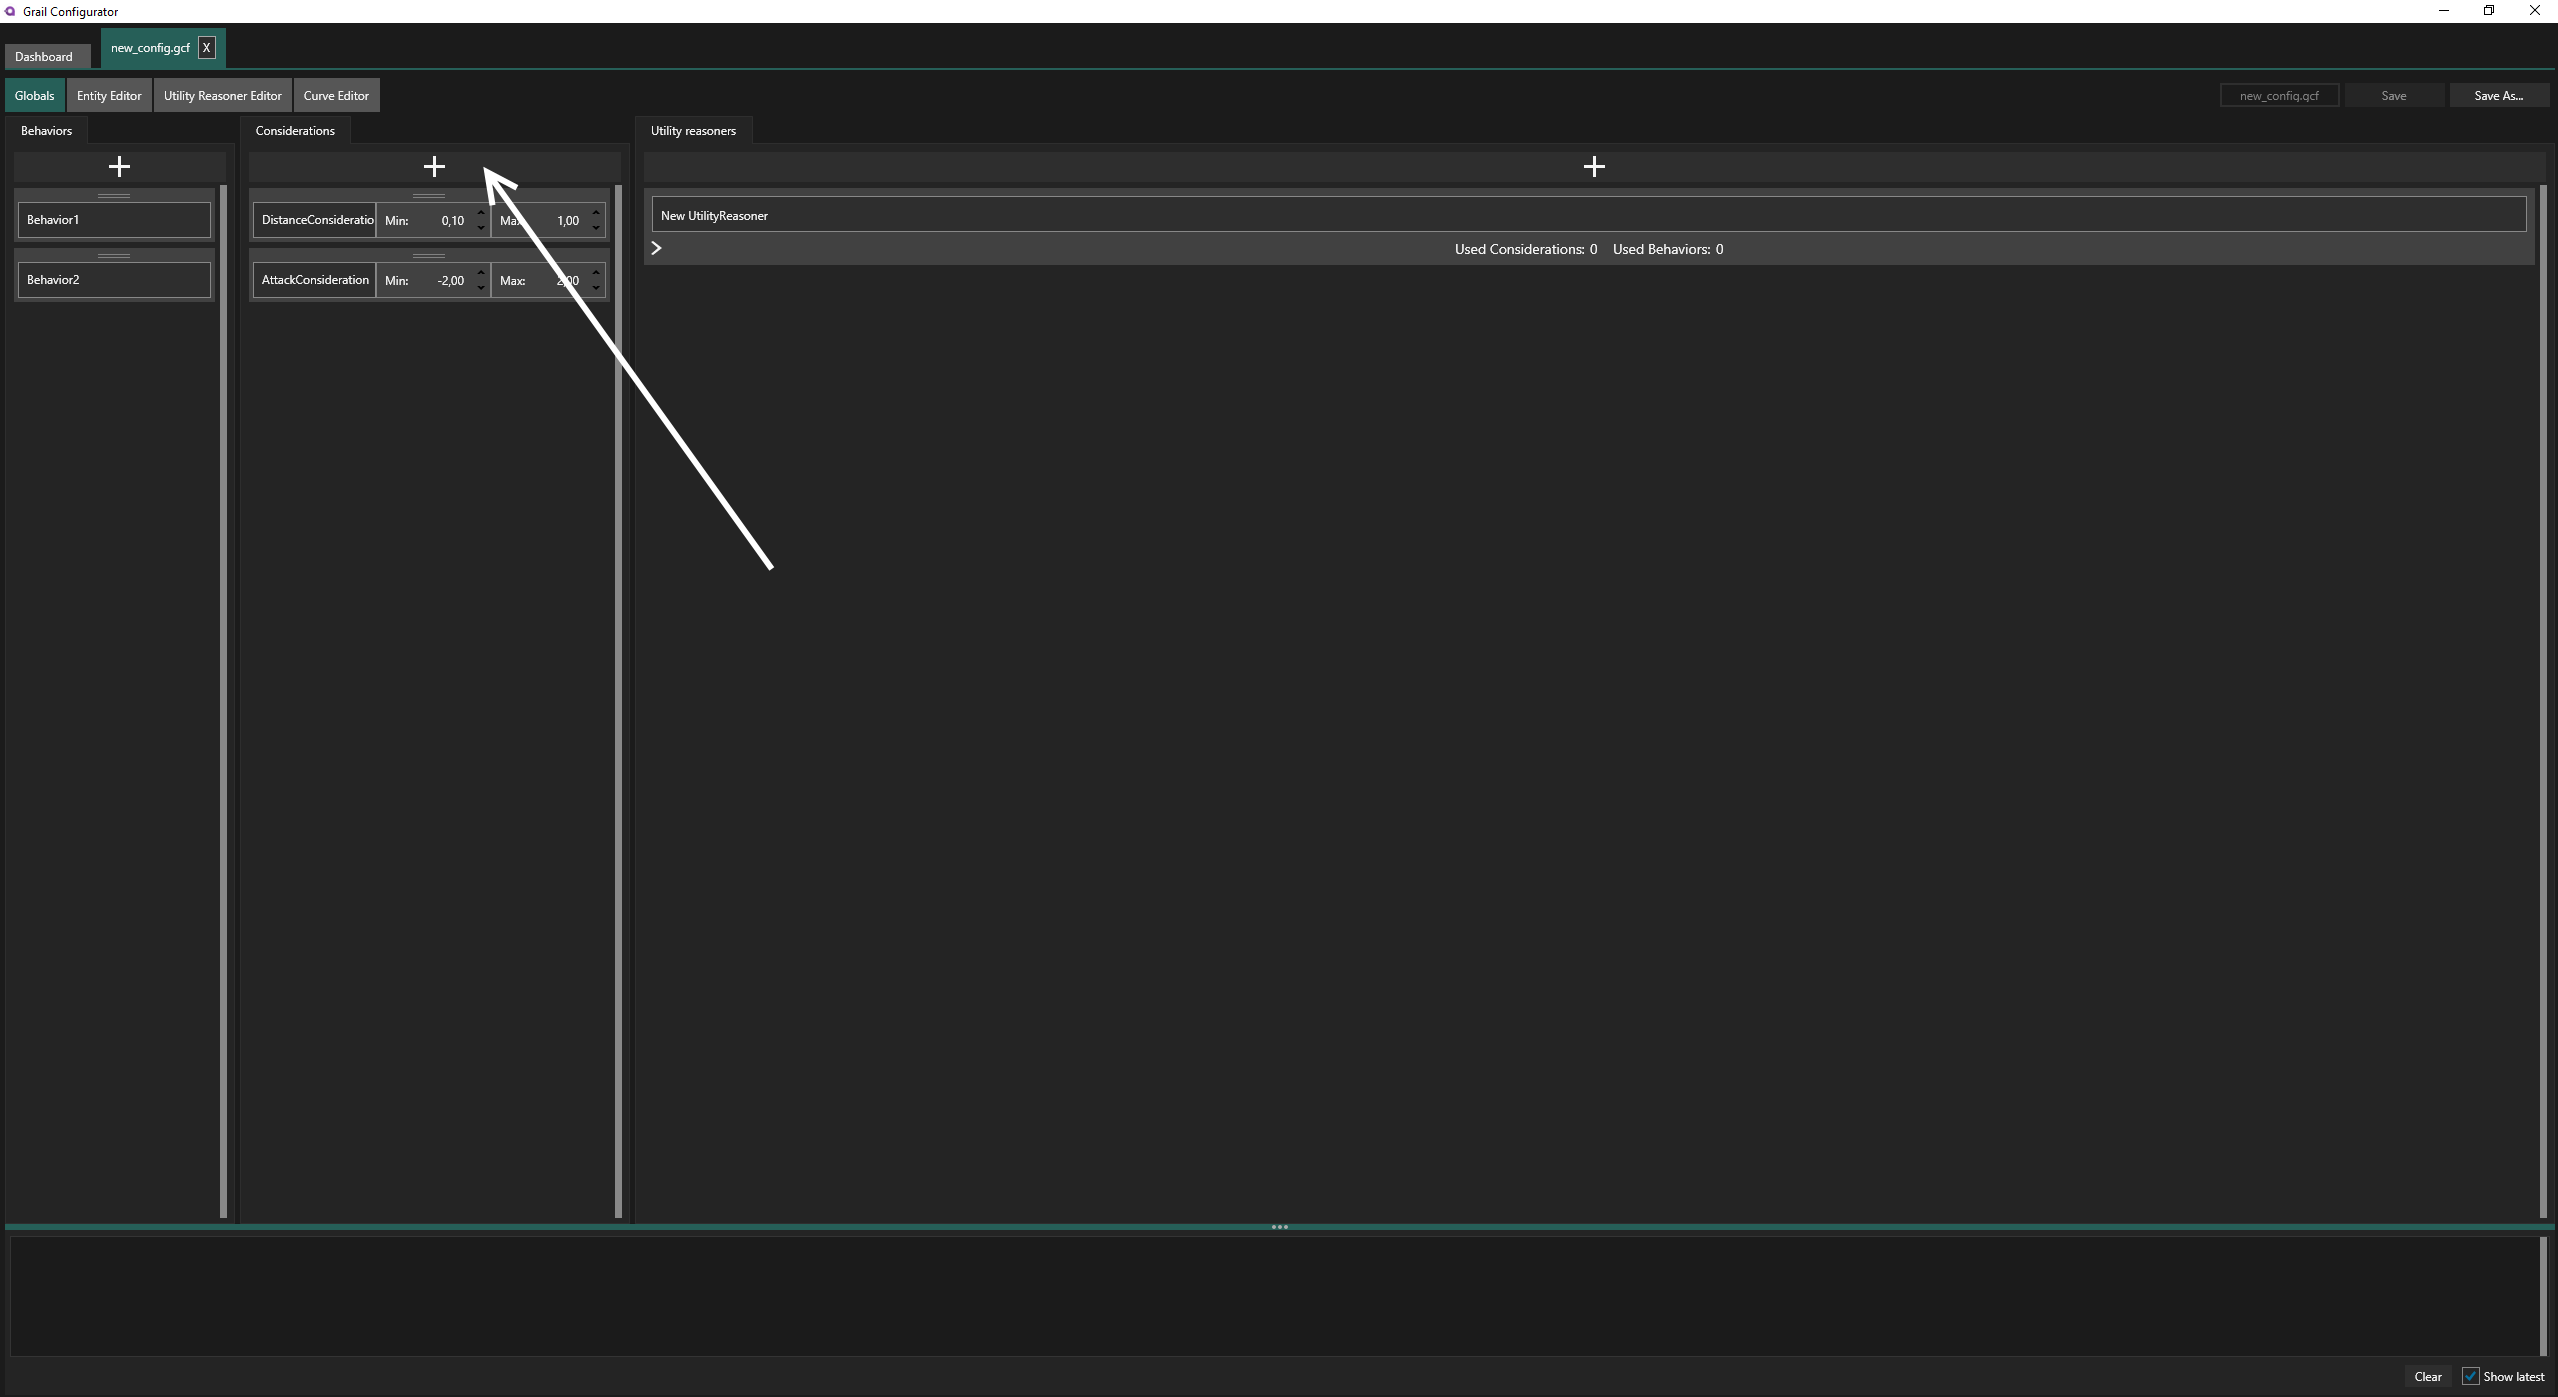The height and width of the screenshot is (1397, 2558).
Task: Decrease DistanceConsideration Min value
Action: (x=481, y=228)
